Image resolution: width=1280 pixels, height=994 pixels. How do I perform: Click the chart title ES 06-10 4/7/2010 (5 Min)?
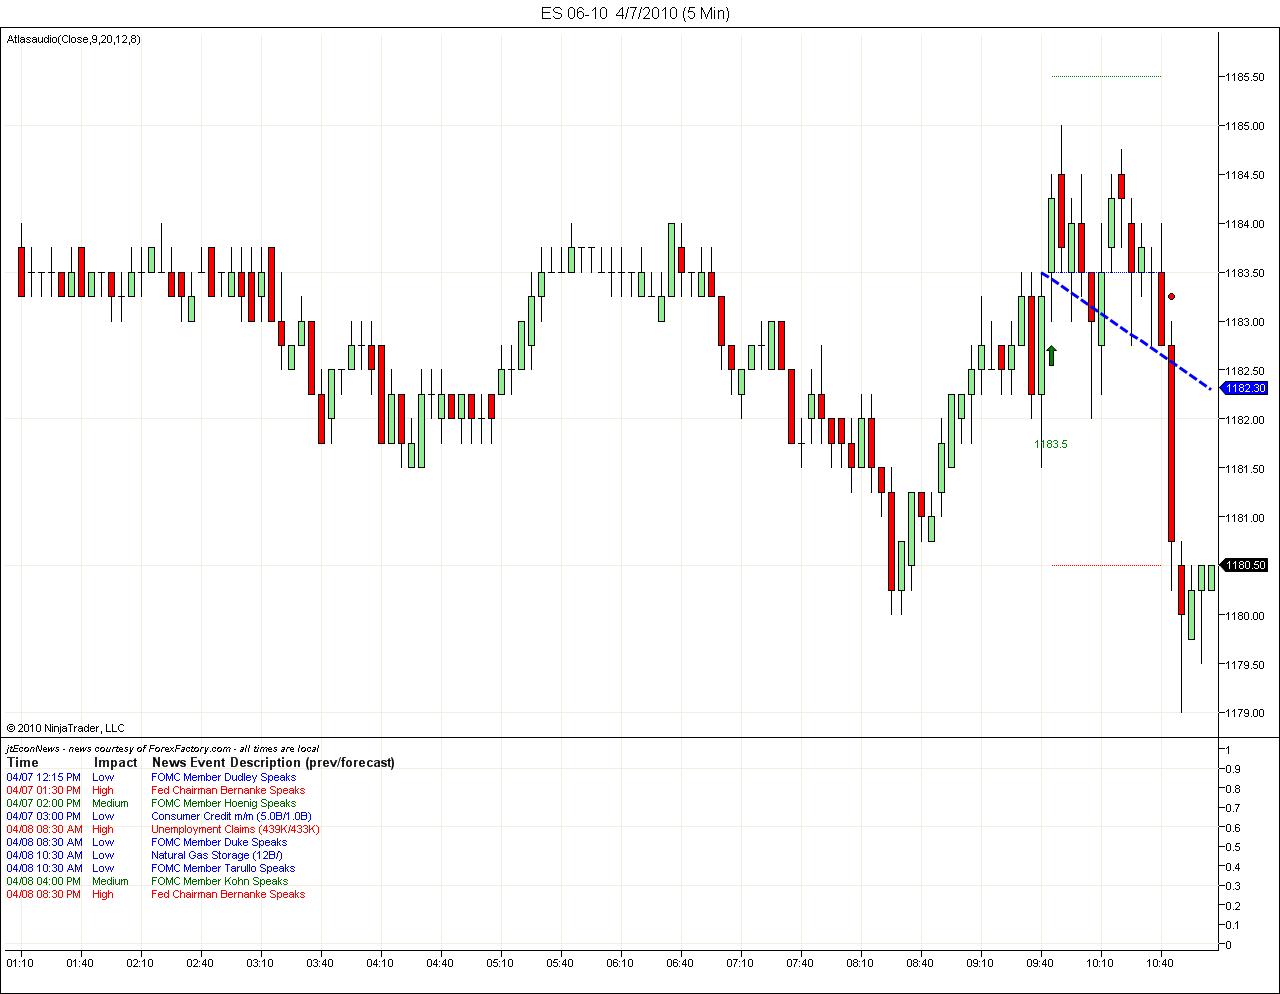click(x=635, y=13)
